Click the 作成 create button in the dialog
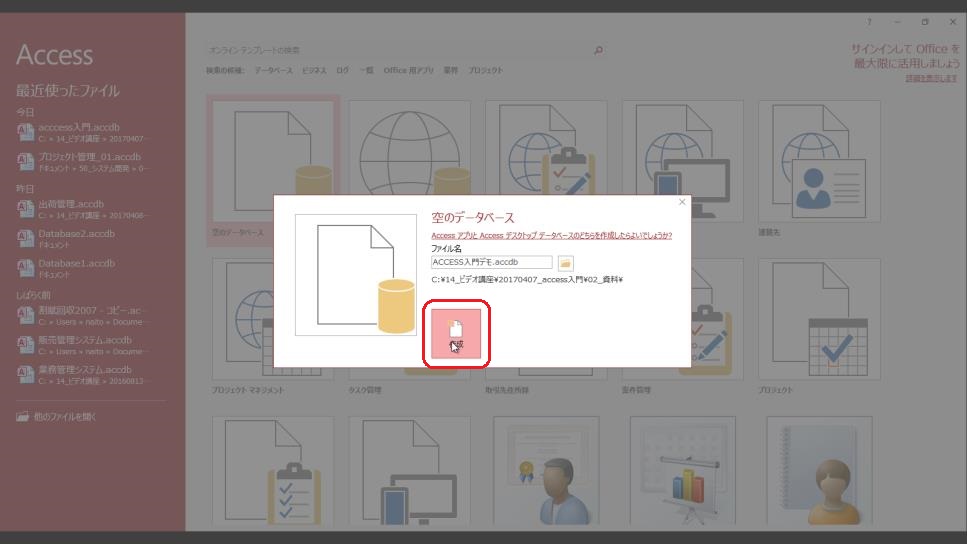Image resolution: width=967 pixels, height=544 pixels. (456, 334)
